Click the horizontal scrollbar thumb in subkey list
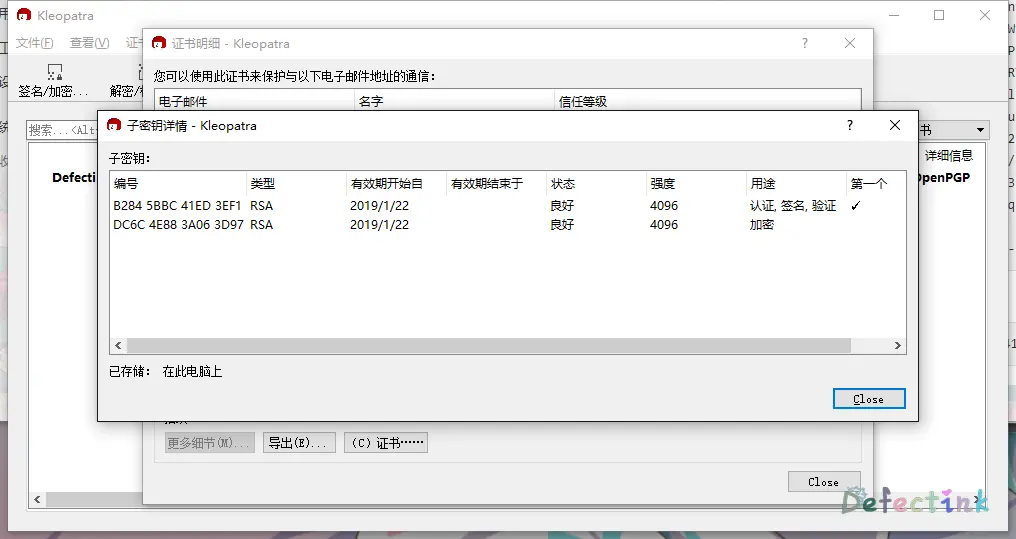 pyautogui.click(x=489, y=345)
